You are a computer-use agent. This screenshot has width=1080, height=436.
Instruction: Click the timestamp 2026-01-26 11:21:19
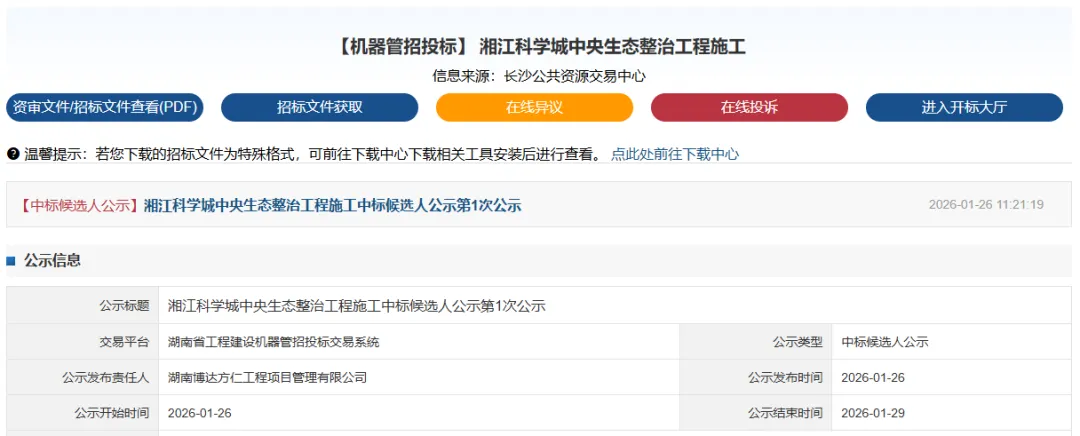(x=986, y=205)
